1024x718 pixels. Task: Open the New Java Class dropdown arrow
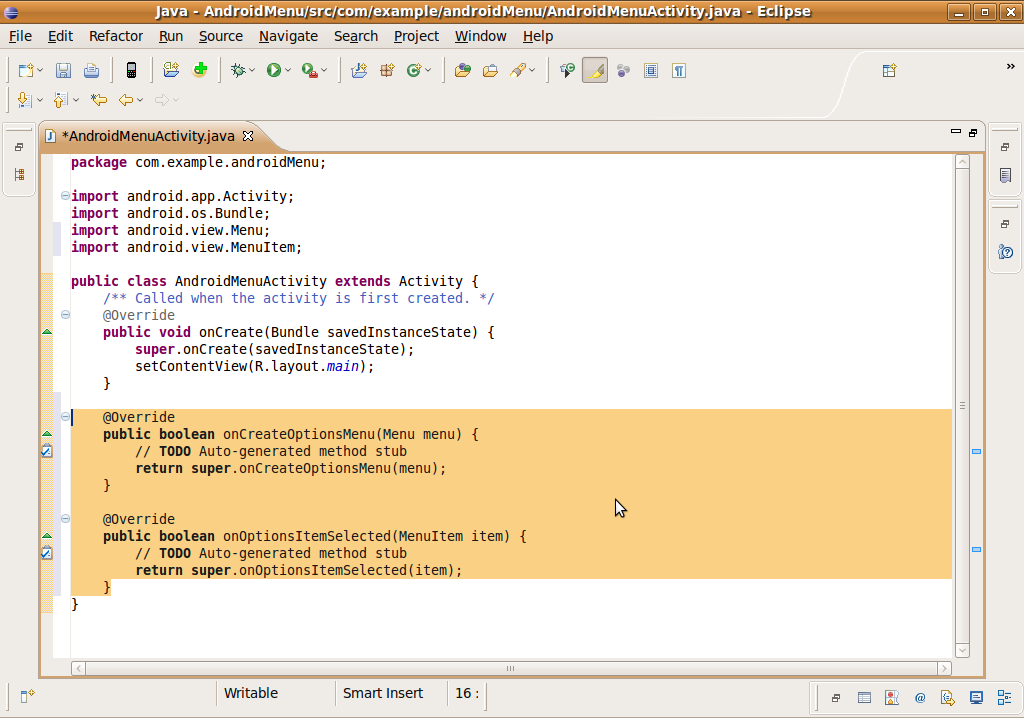point(428,71)
